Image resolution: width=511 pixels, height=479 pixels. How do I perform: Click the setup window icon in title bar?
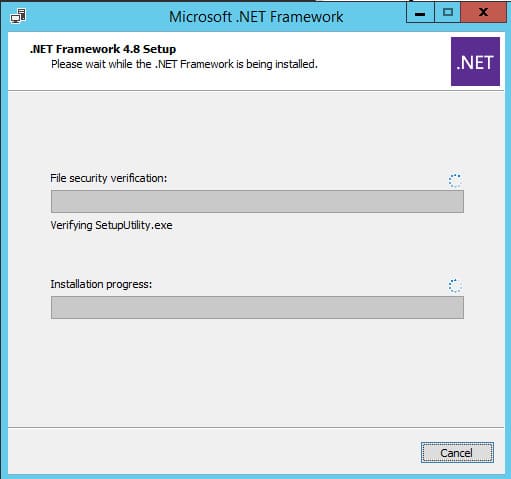(18, 16)
